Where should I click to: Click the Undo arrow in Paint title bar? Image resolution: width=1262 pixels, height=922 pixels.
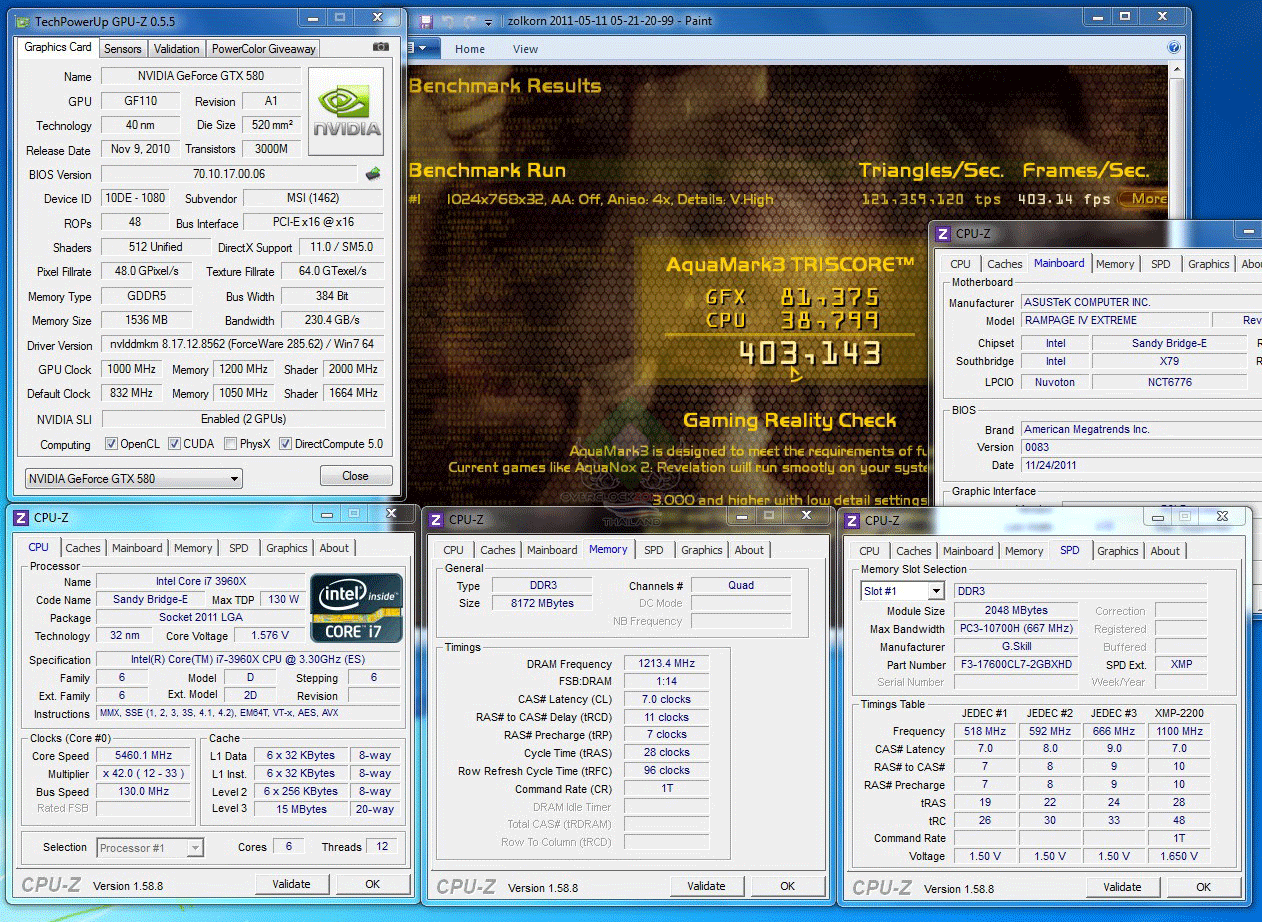coord(448,21)
